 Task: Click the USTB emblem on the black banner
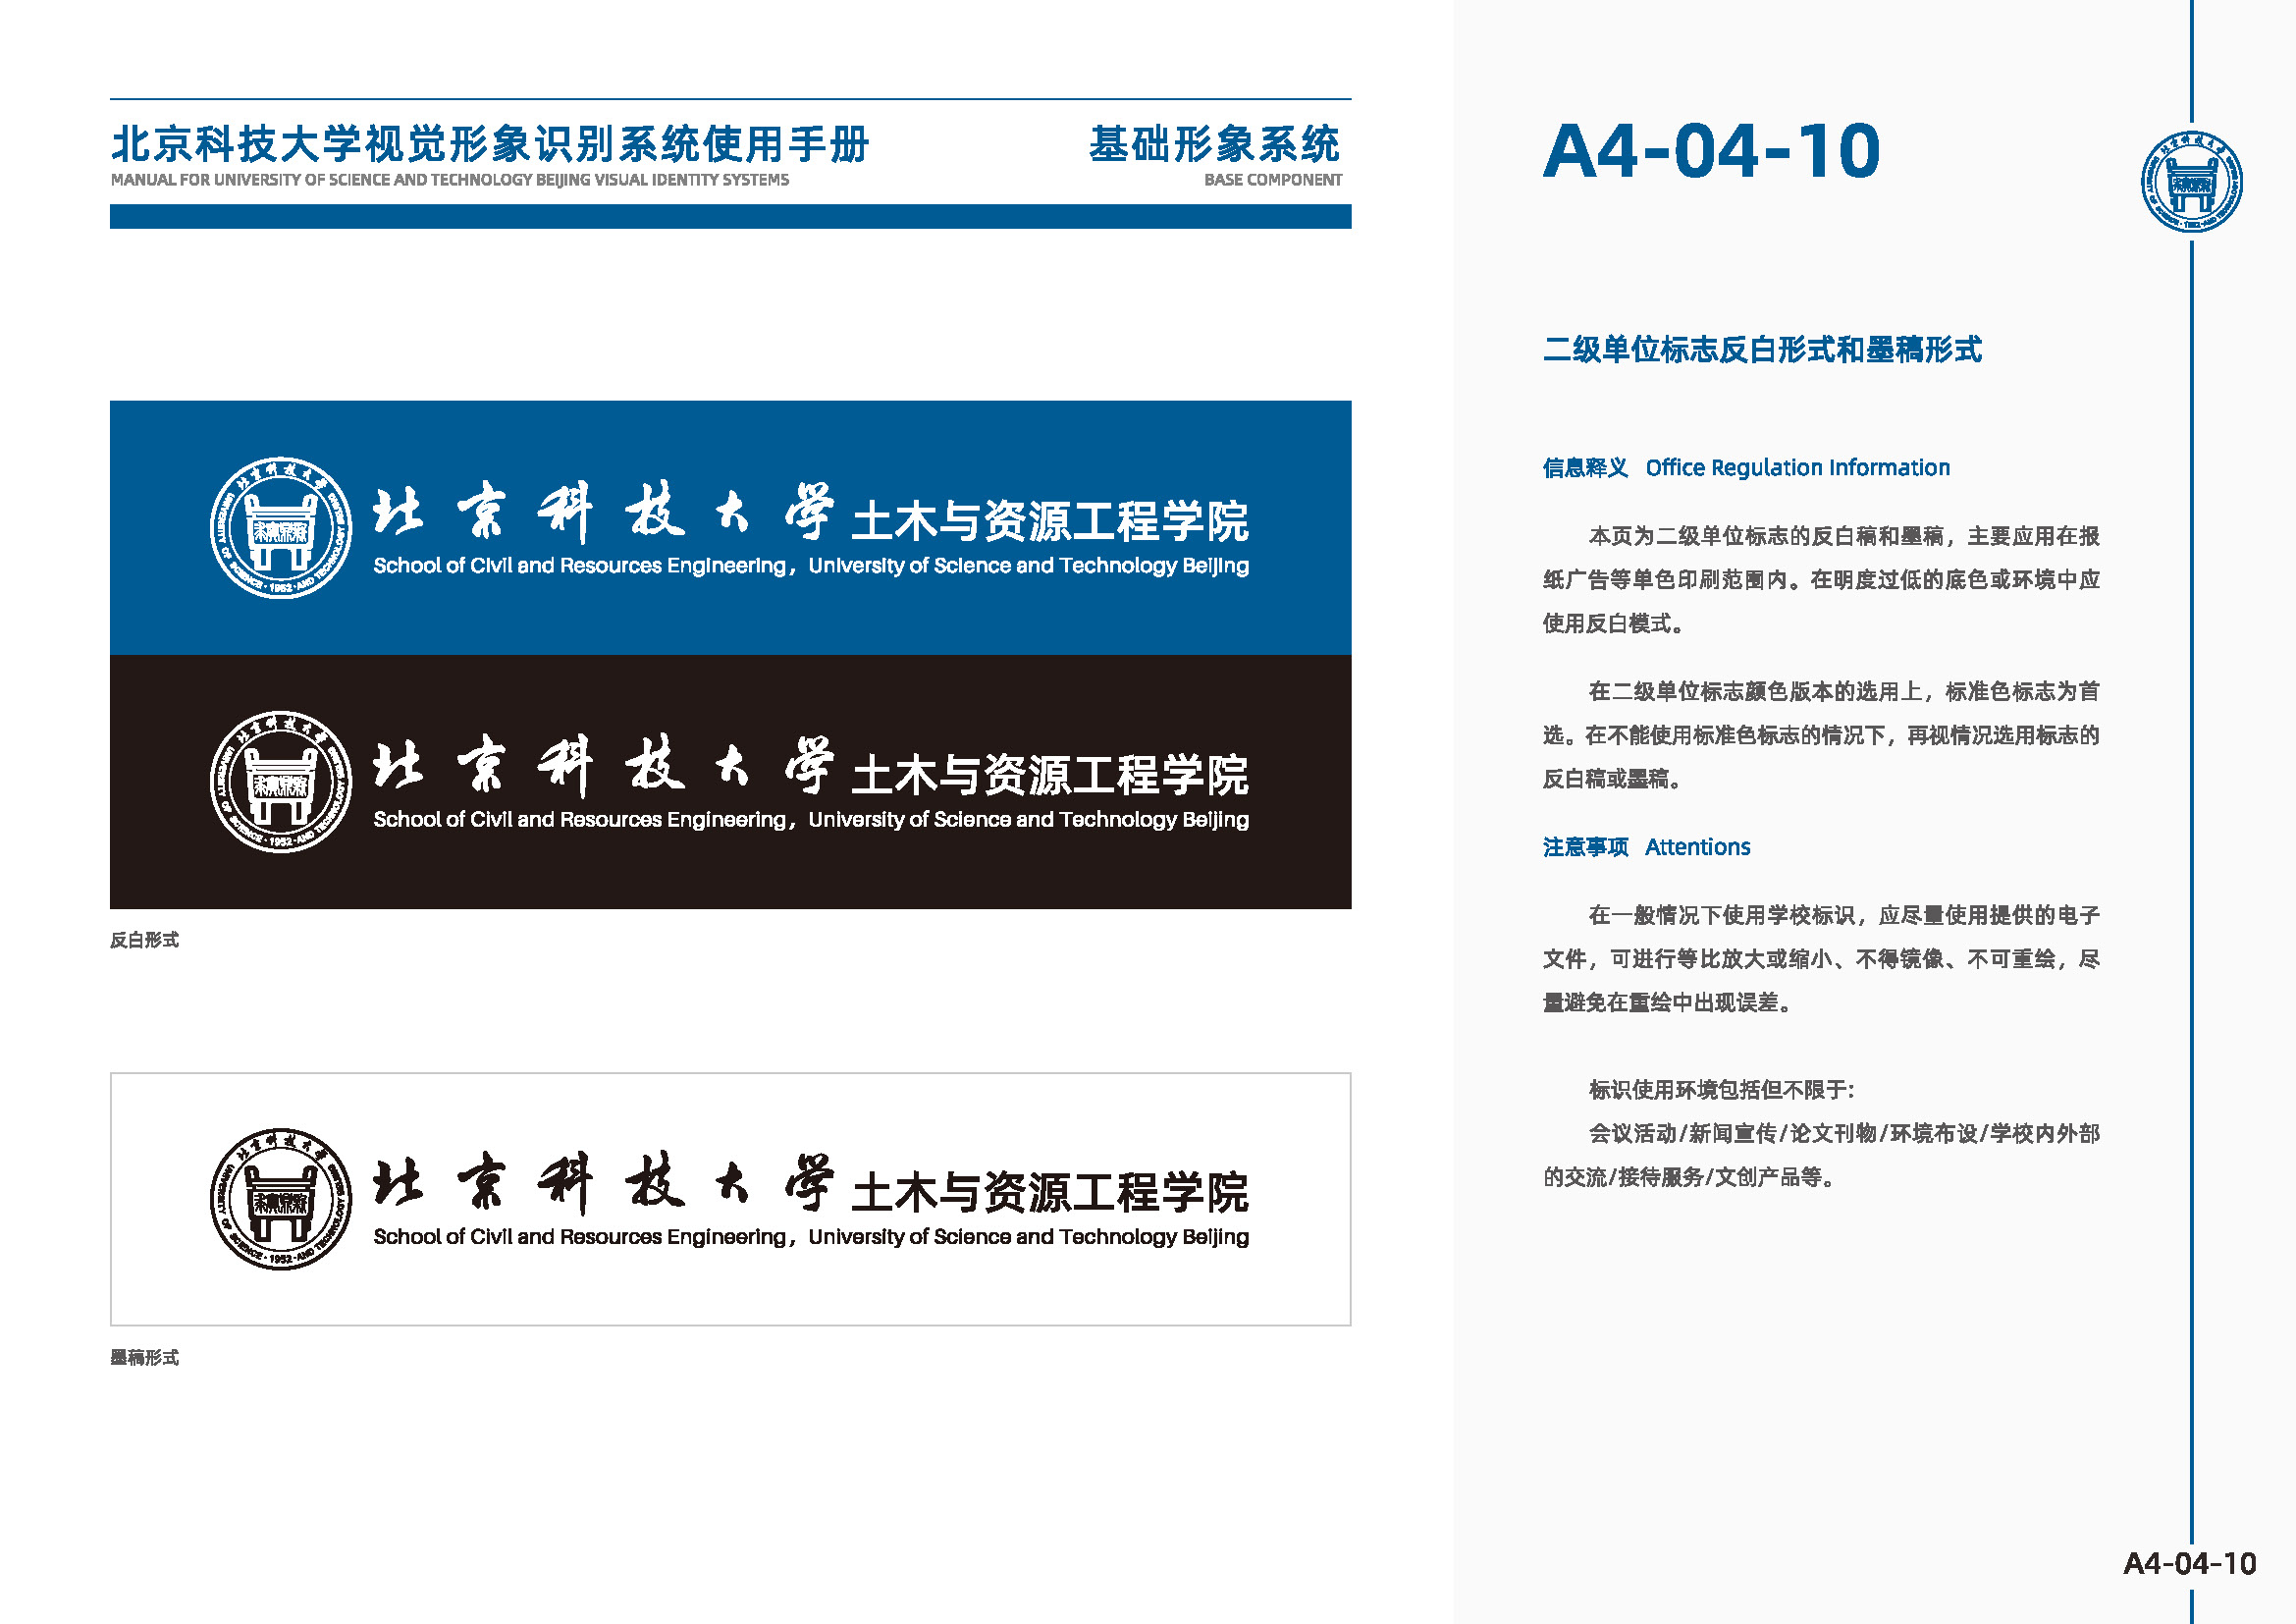(281, 782)
